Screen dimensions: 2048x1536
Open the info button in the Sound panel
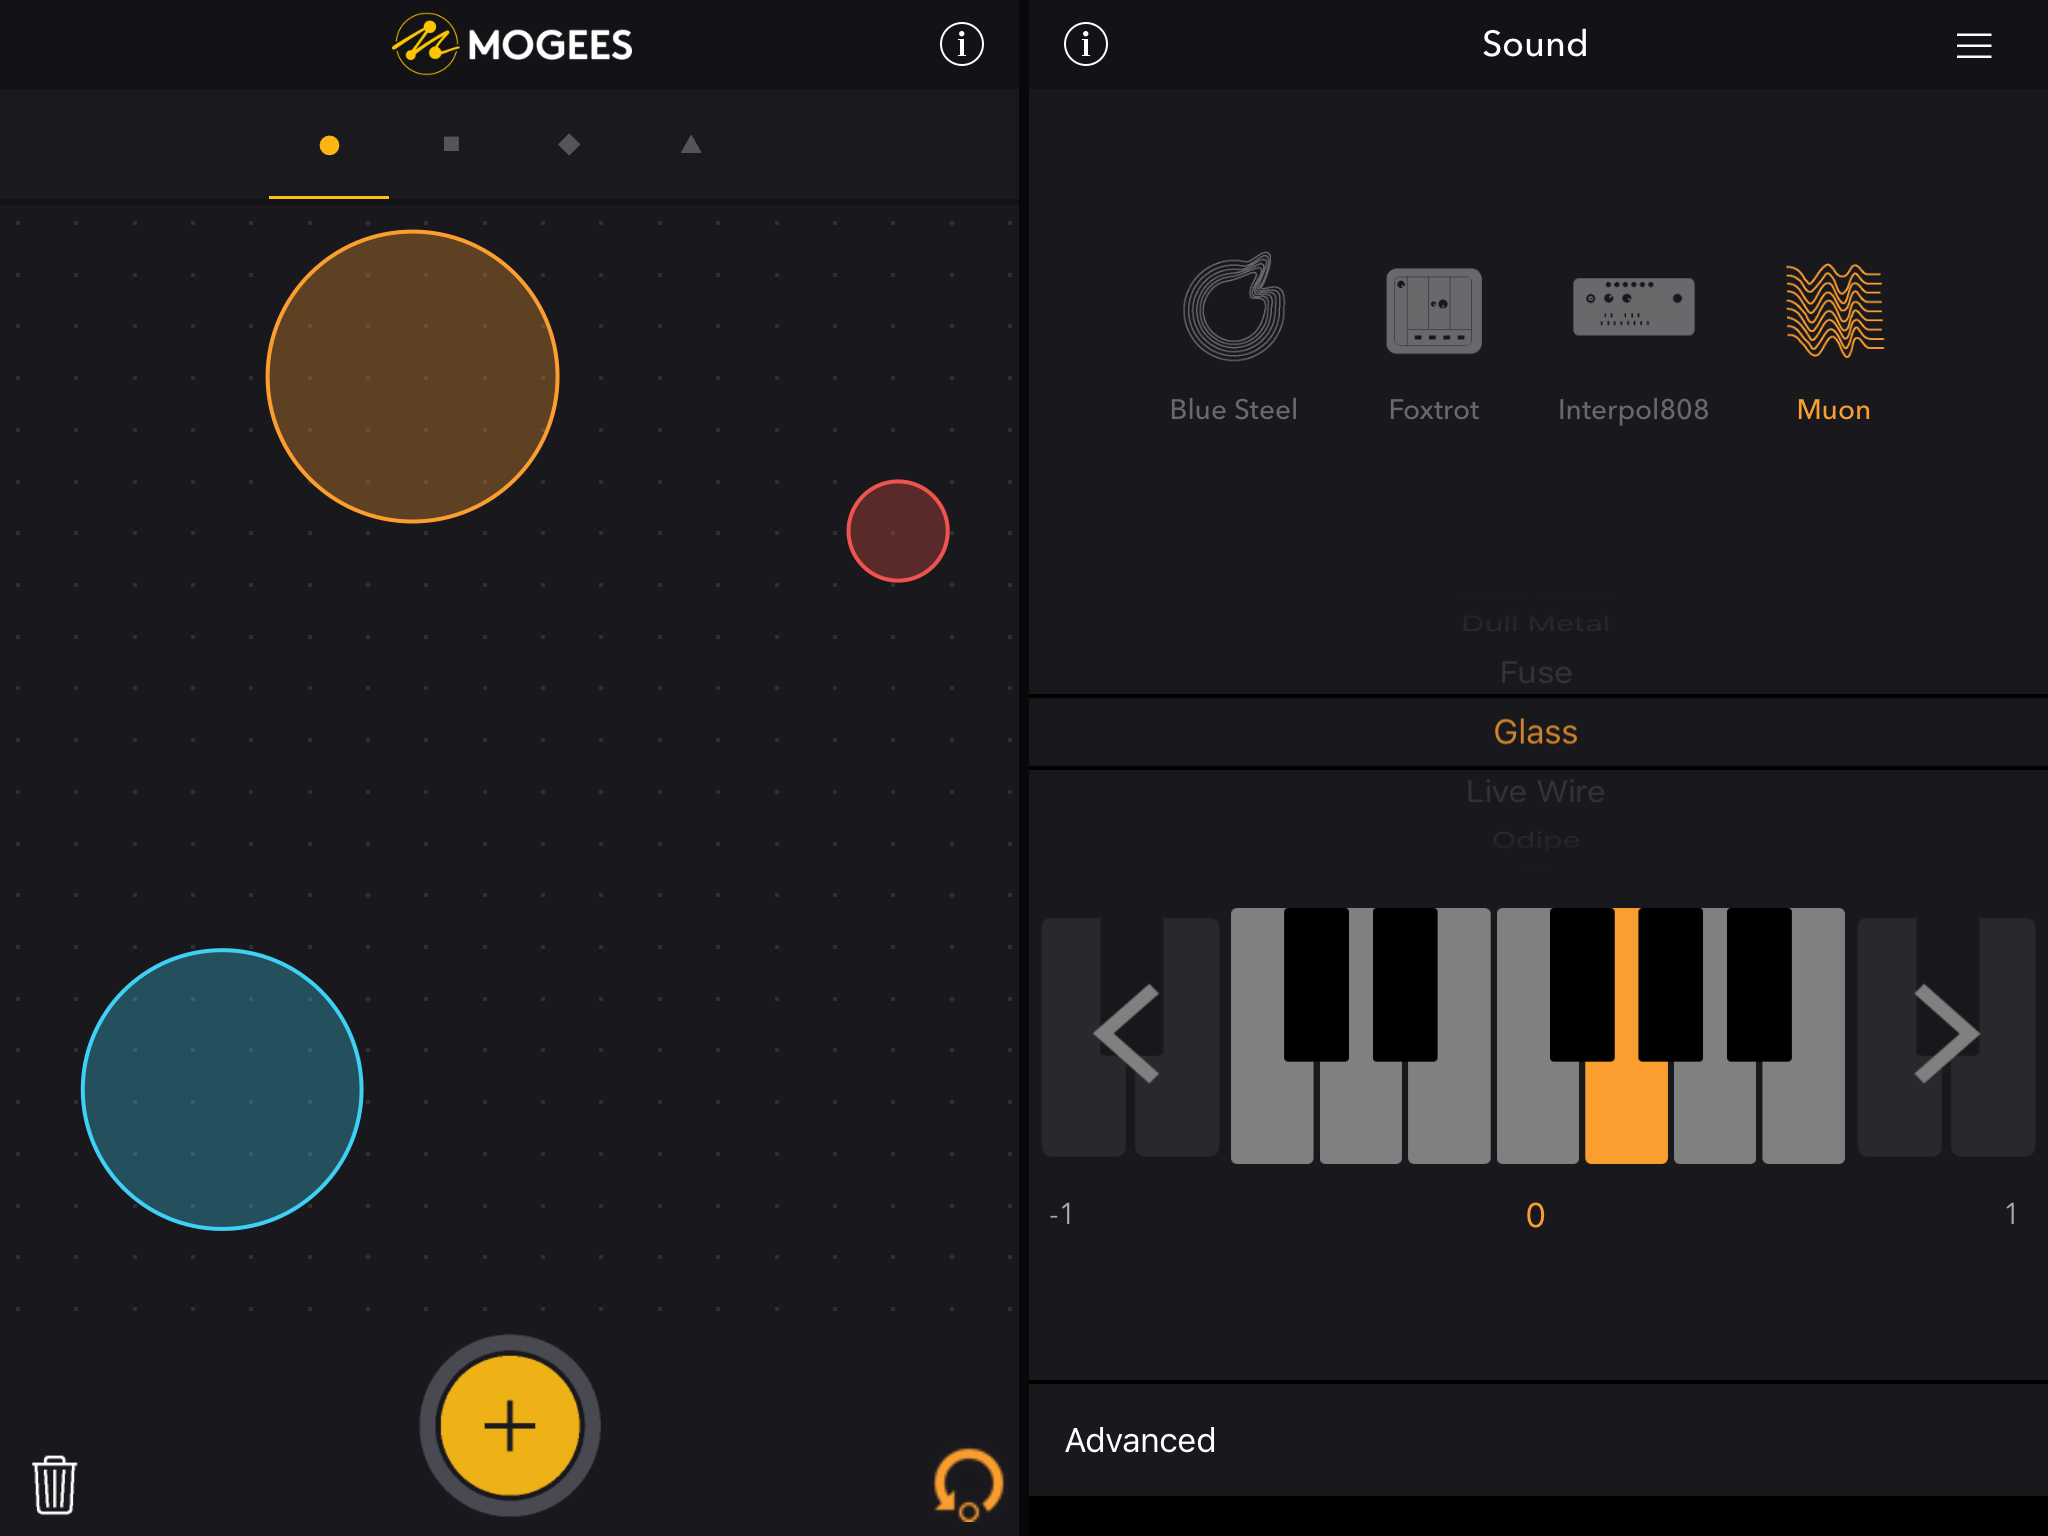point(1086,44)
